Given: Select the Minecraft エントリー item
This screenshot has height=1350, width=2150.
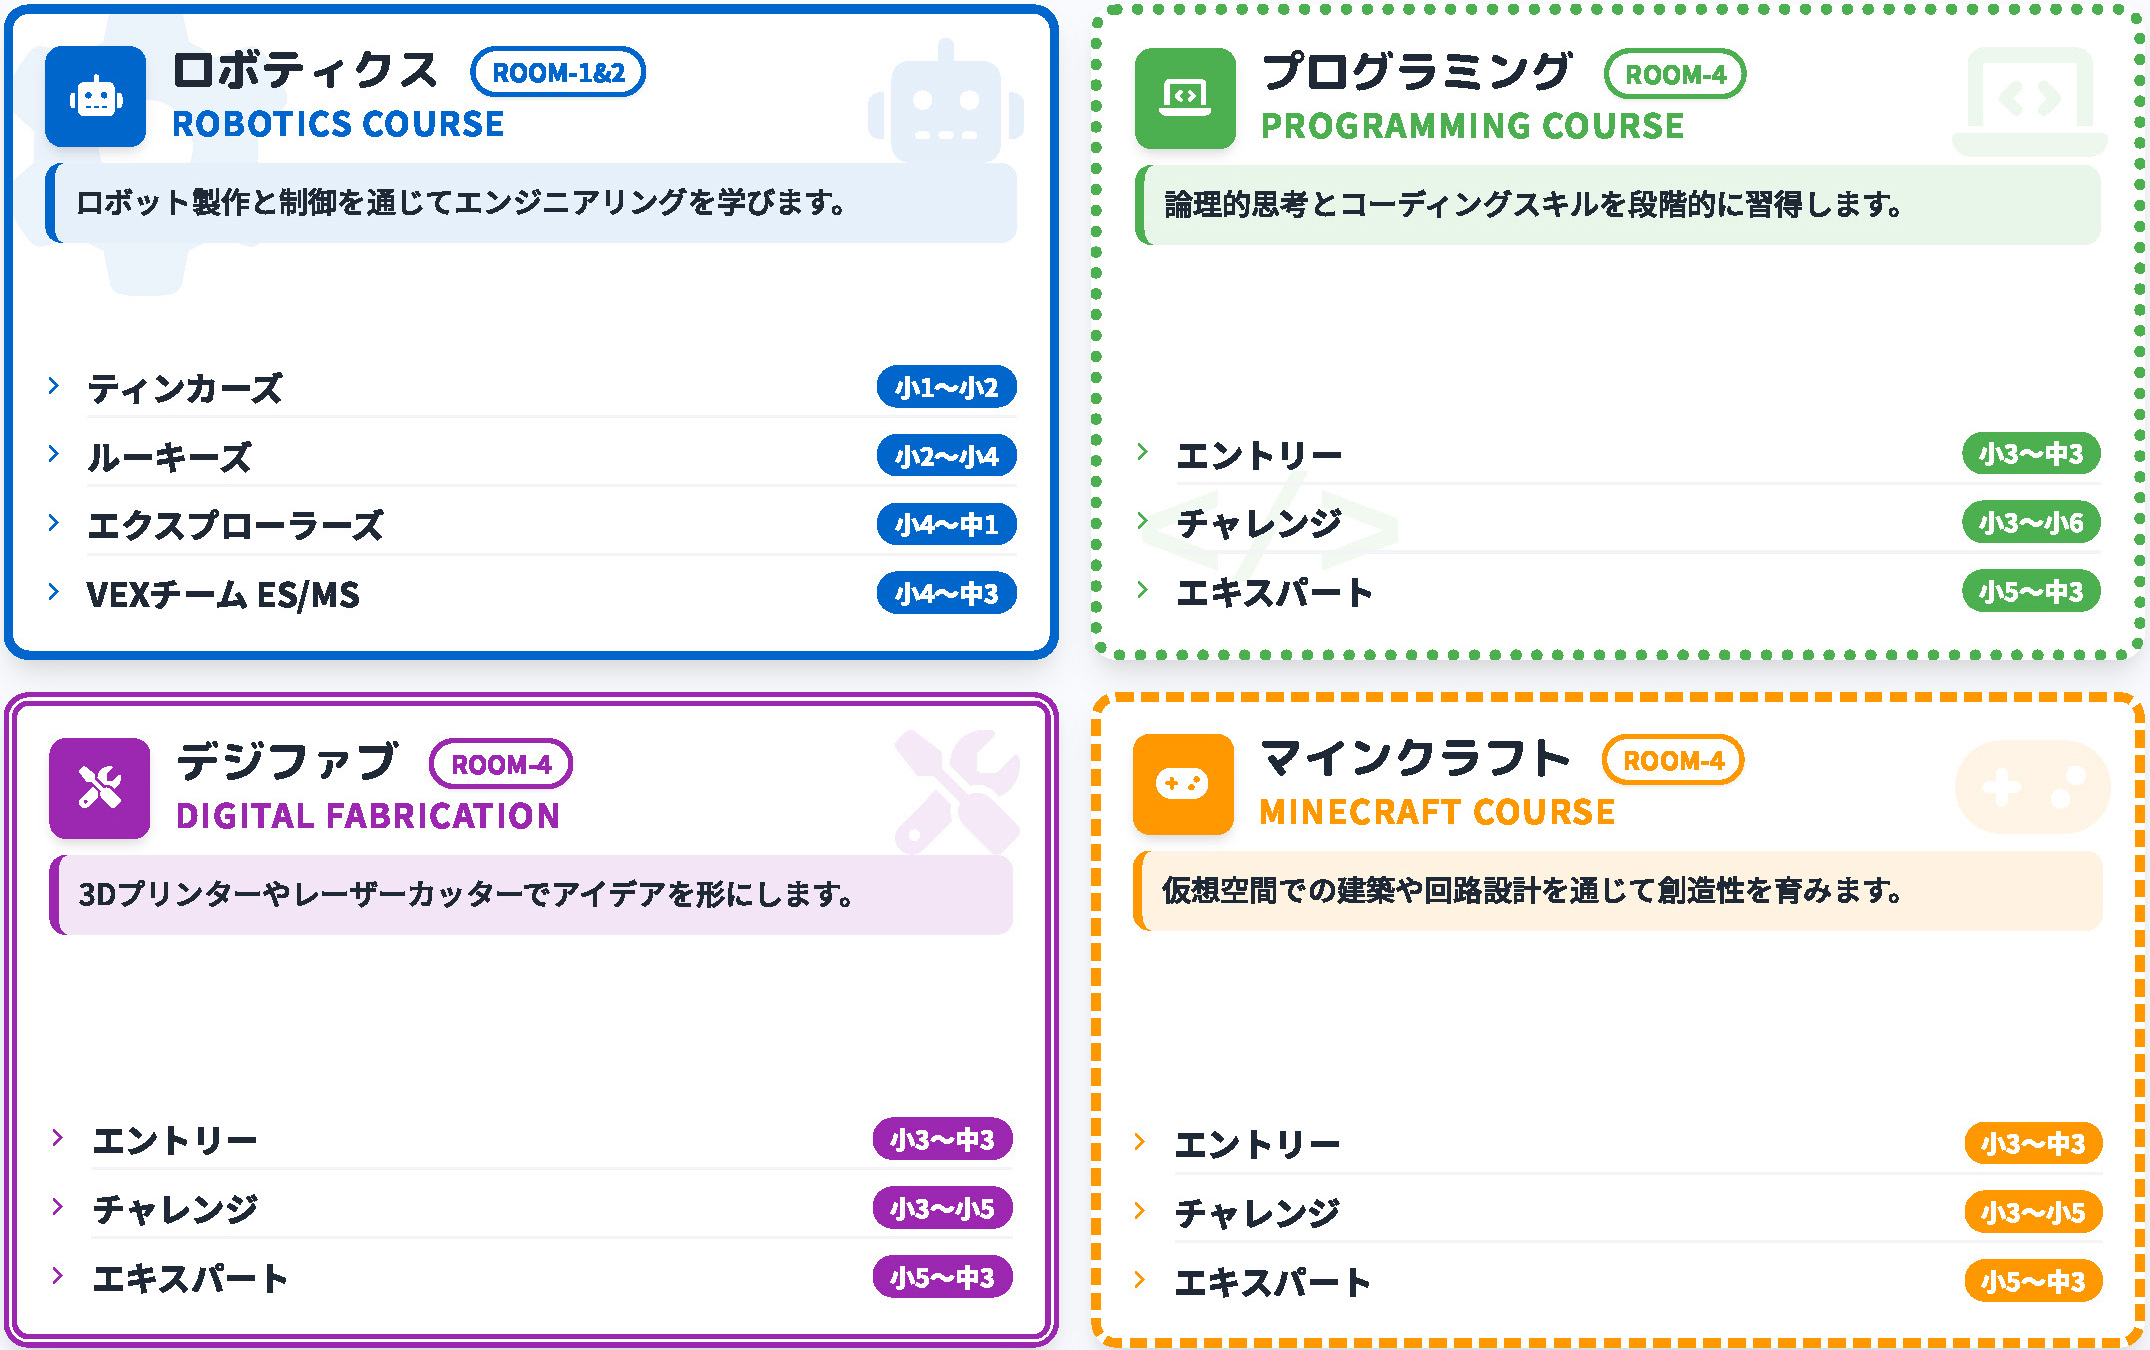Looking at the screenshot, I should (x=1257, y=1144).
